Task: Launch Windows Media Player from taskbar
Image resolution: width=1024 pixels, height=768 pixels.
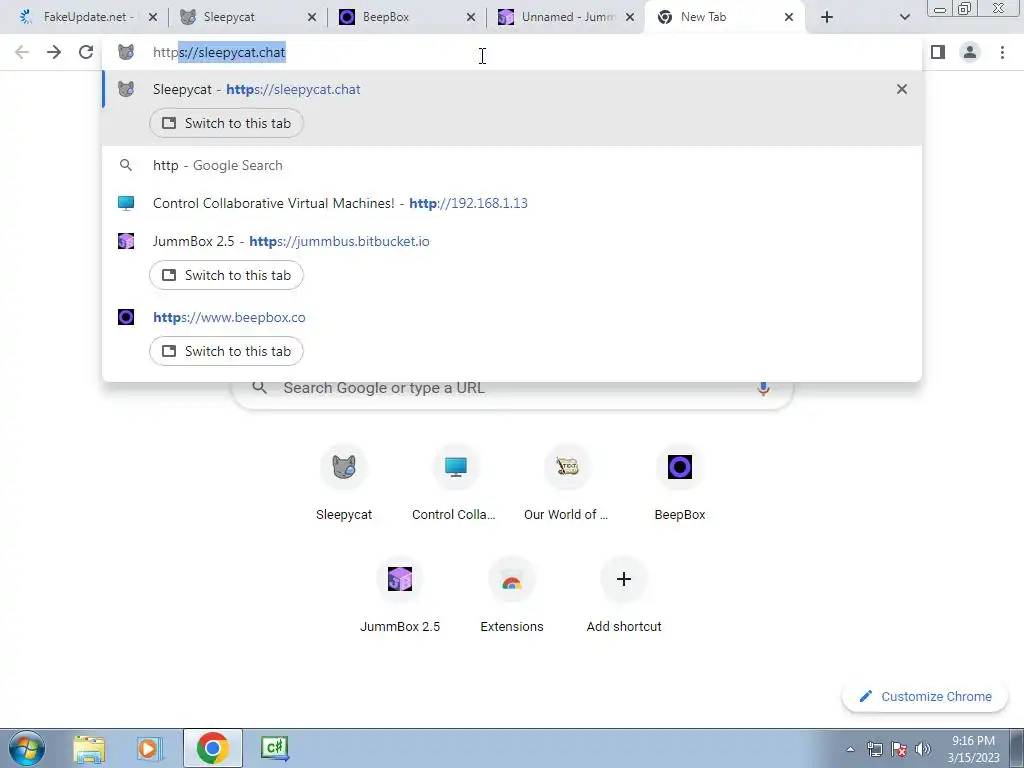Action: (x=150, y=748)
